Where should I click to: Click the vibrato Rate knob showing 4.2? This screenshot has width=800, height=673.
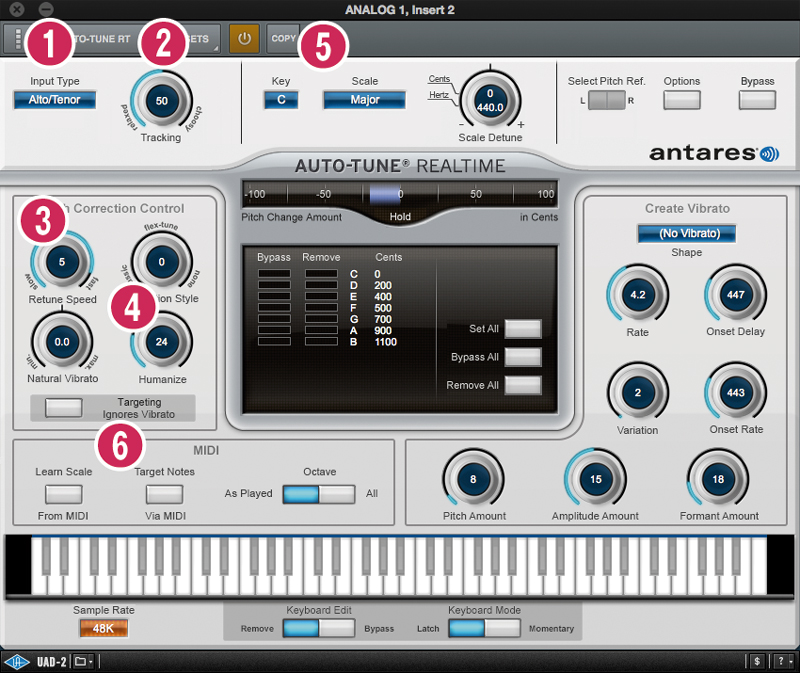tap(638, 294)
